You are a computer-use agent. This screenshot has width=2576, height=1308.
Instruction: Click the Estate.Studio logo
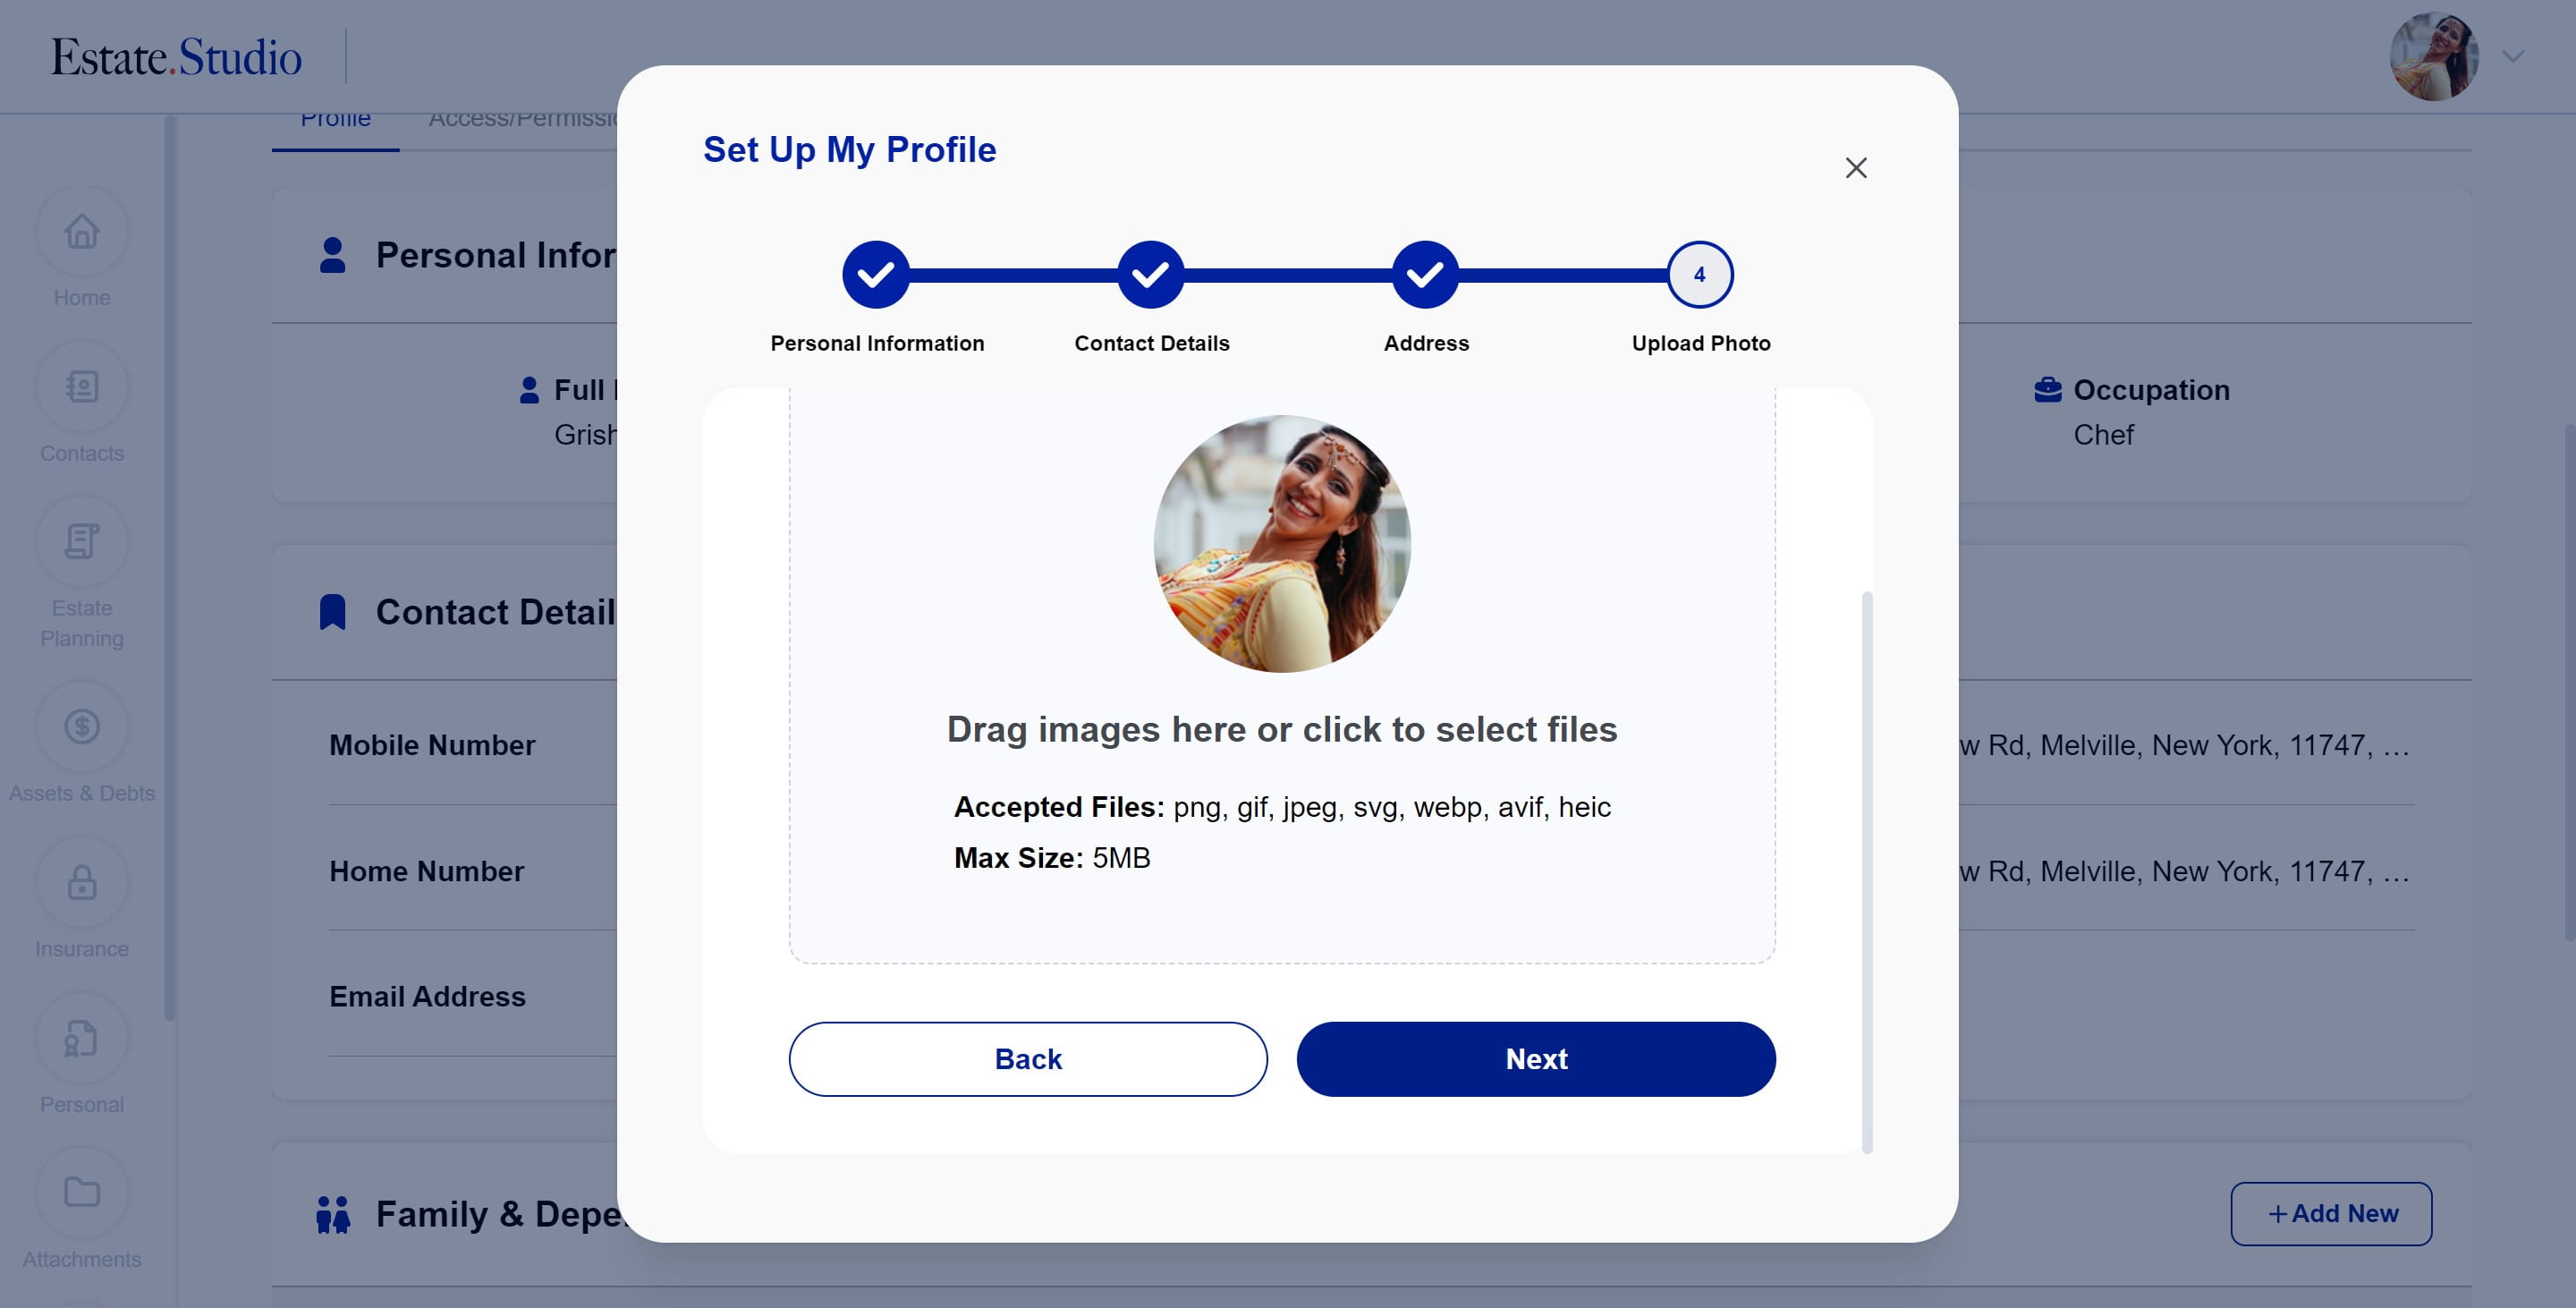(x=176, y=57)
